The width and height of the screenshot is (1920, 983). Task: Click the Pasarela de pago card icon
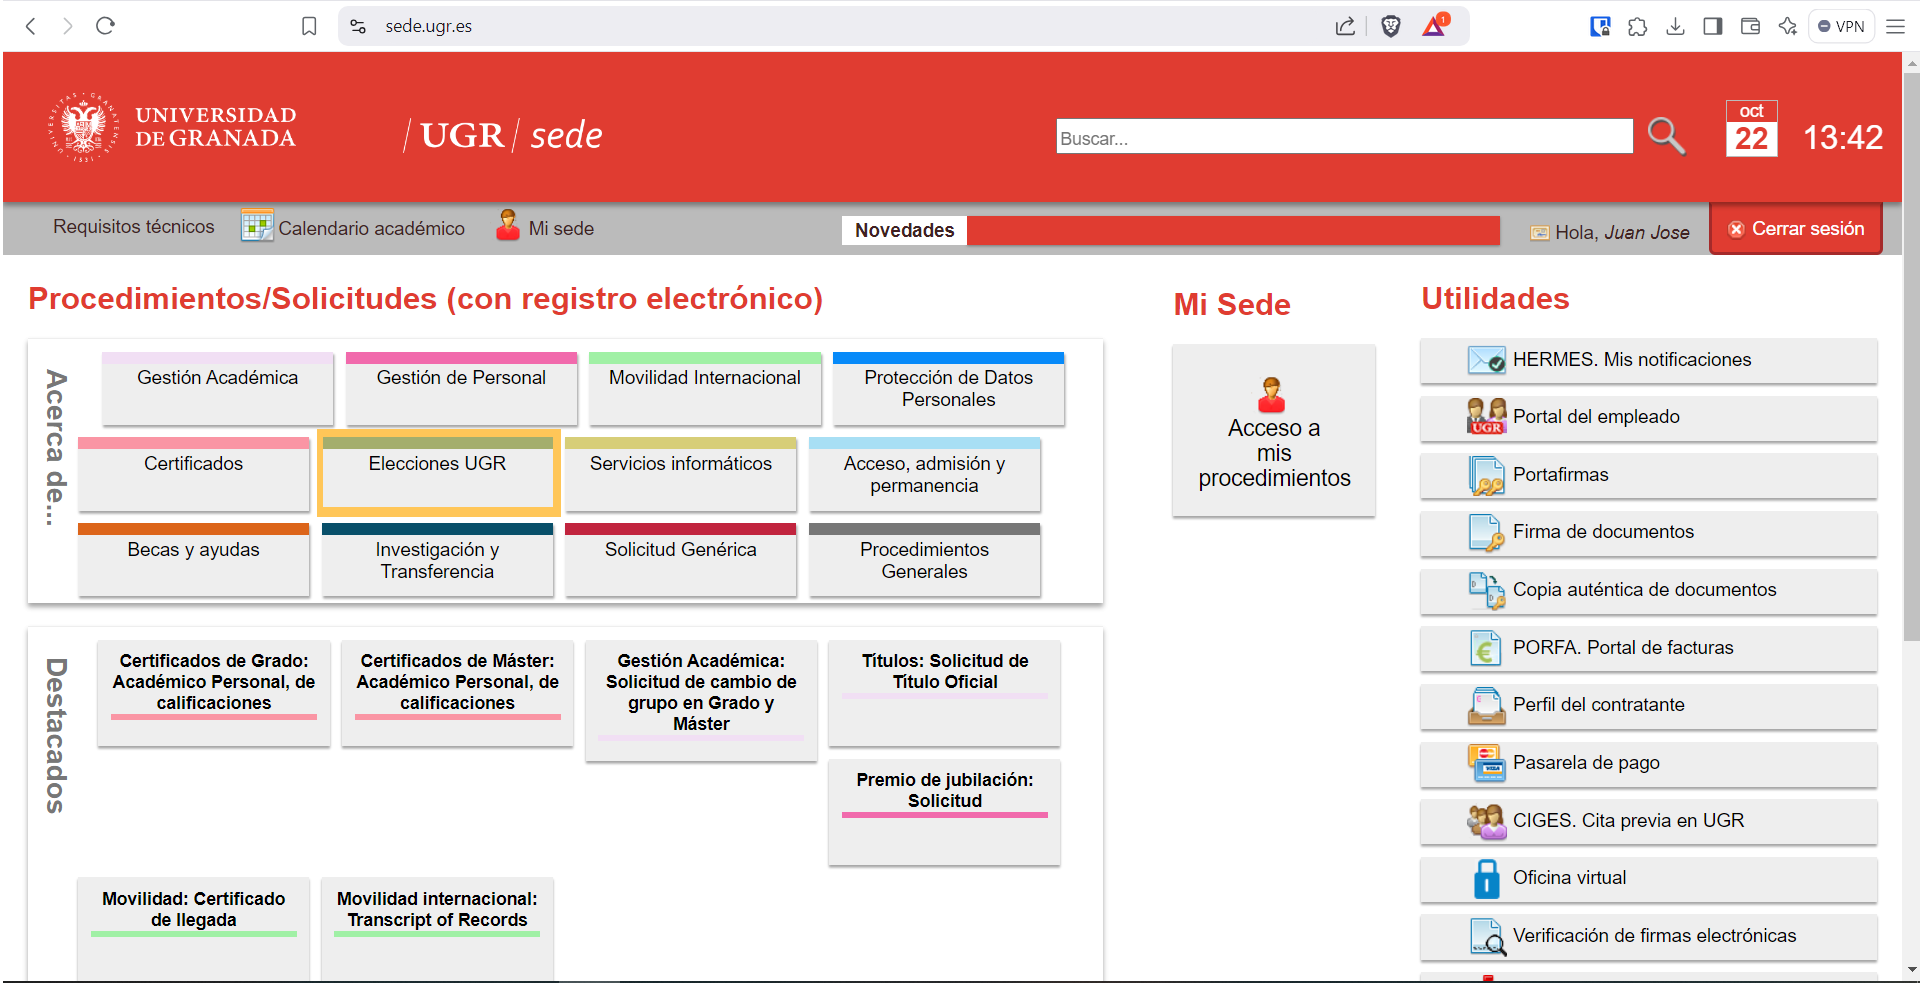click(1486, 763)
